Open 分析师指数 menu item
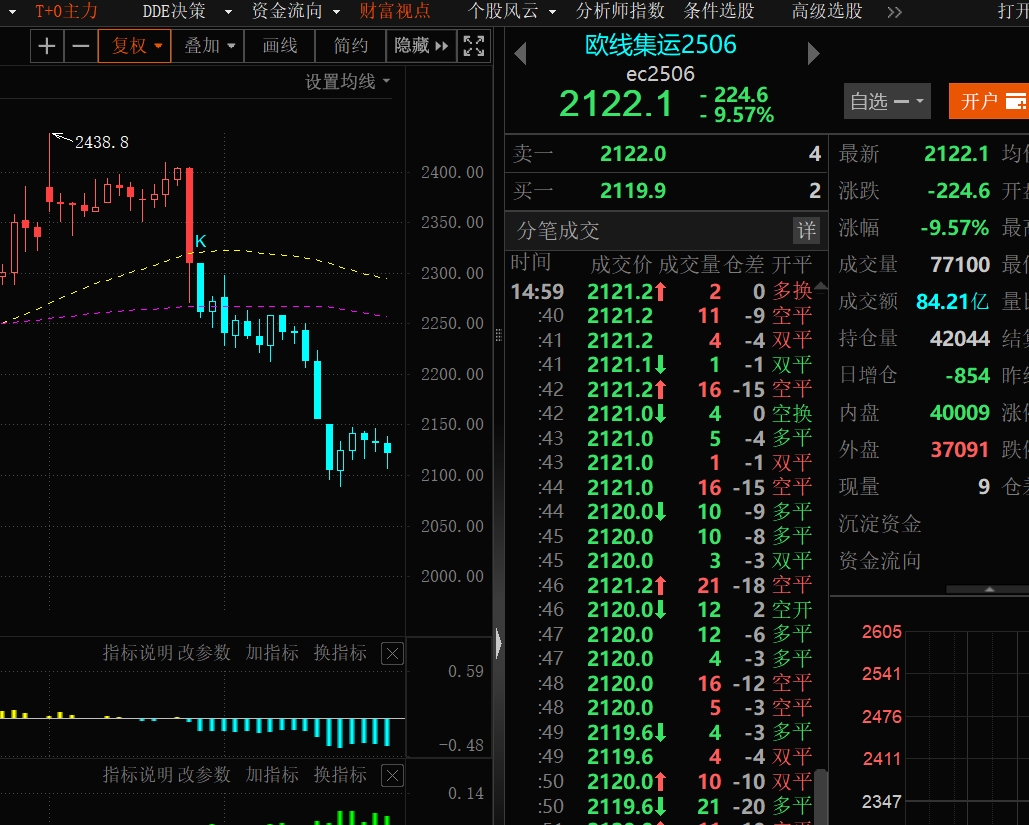The image size is (1029, 825). pos(620,11)
